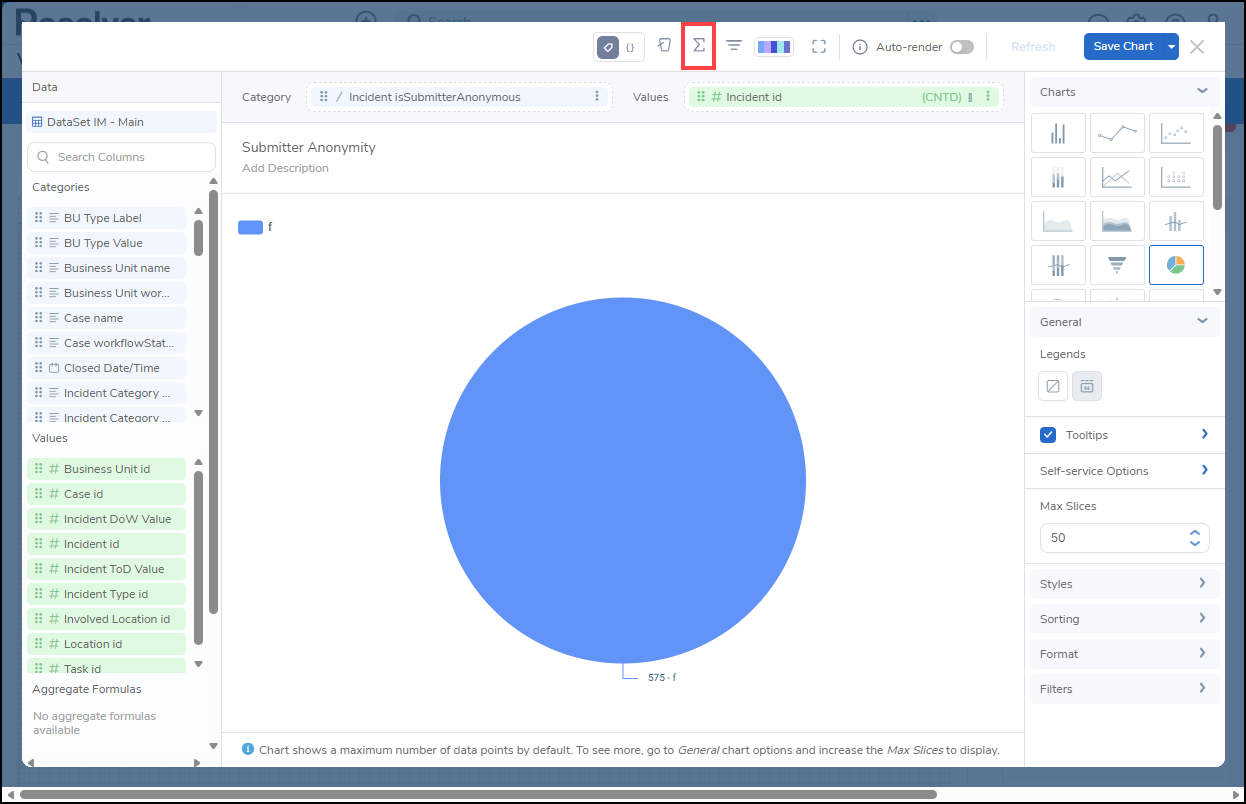The height and width of the screenshot is (804, 1246).
Task: Enable the legend display button under Legends
Action: (1087, 386)
